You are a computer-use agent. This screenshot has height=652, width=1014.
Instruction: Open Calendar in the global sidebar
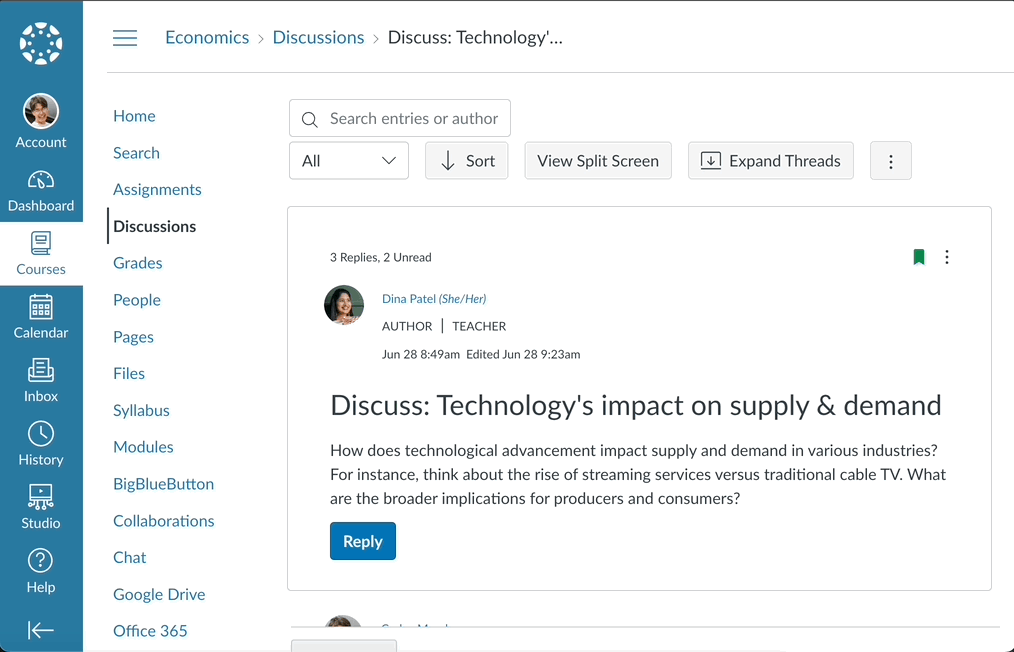pos(41,317)
